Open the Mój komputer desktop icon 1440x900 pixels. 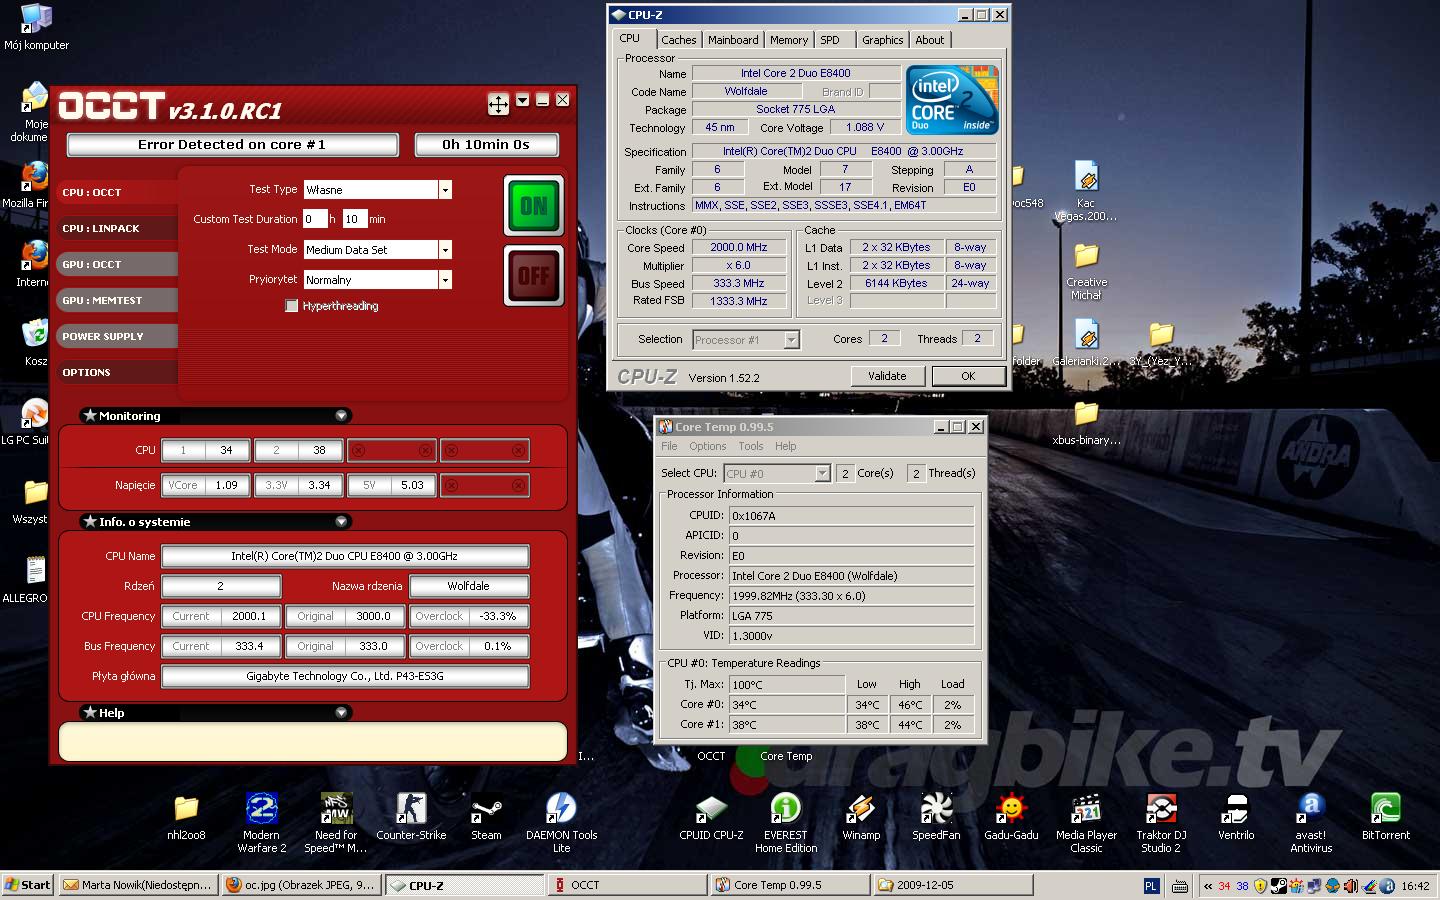36,26
